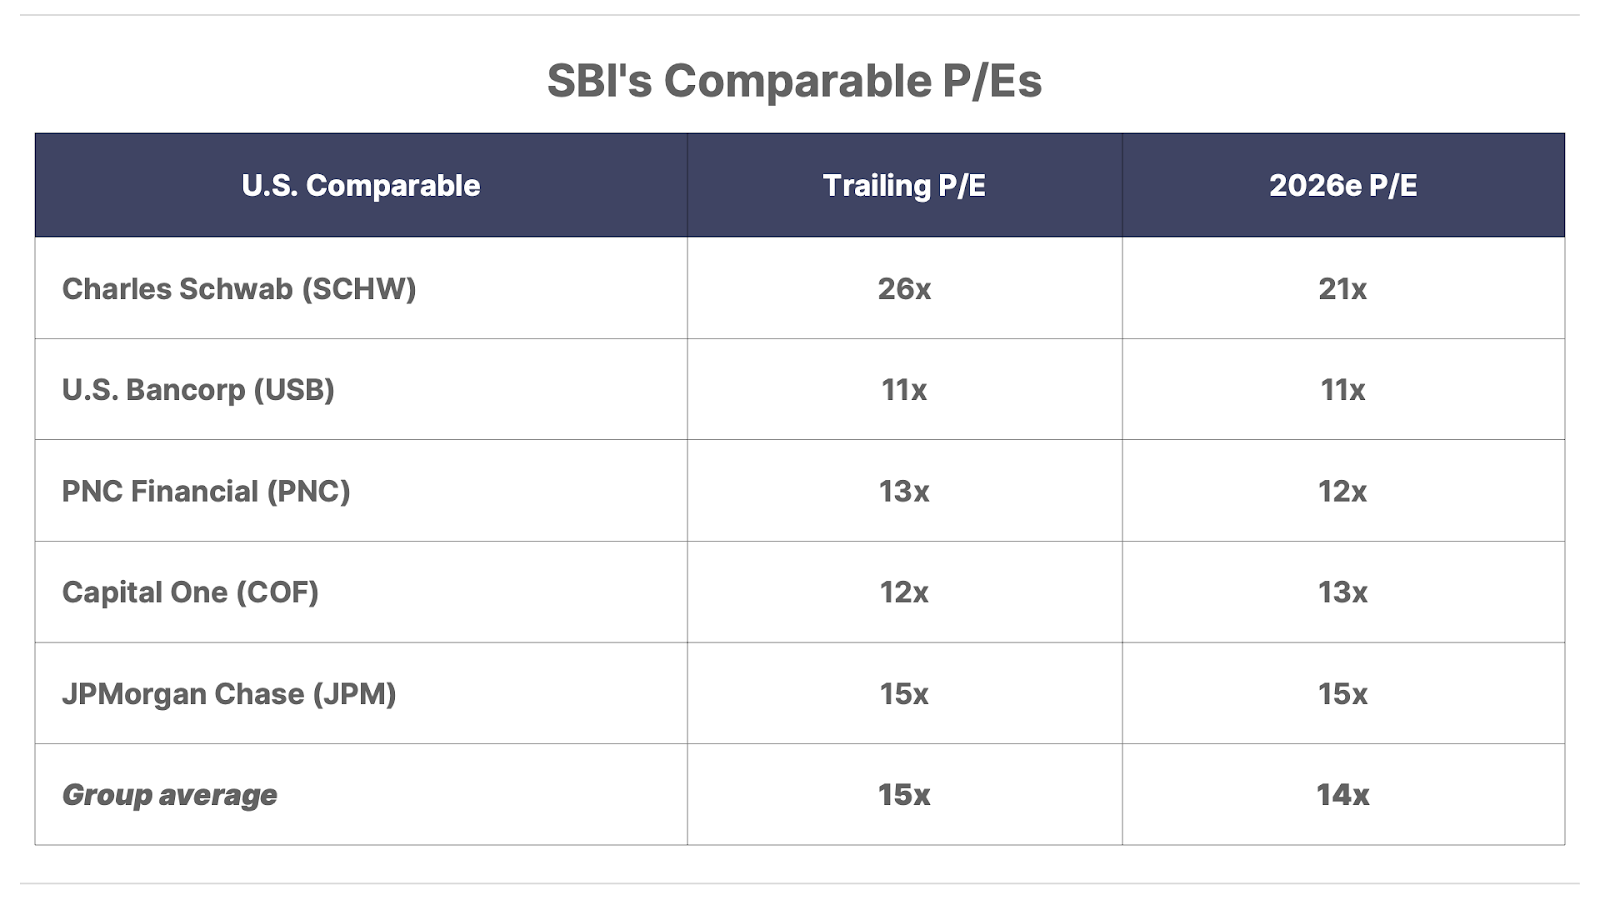Select the group average 14x 2026e cell
The image size is (1600, 900).
pos(1343,794)
